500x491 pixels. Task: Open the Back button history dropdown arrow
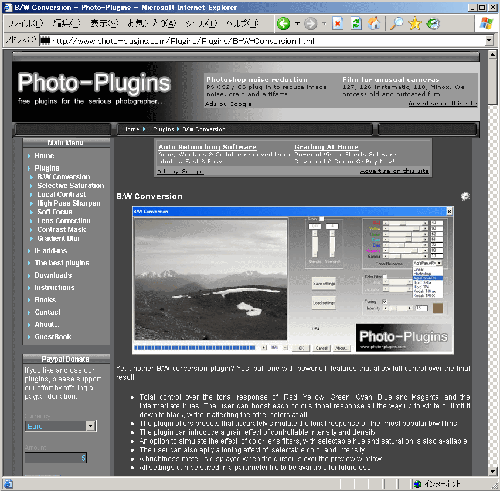pyautogui.click(x=297, y=24)
